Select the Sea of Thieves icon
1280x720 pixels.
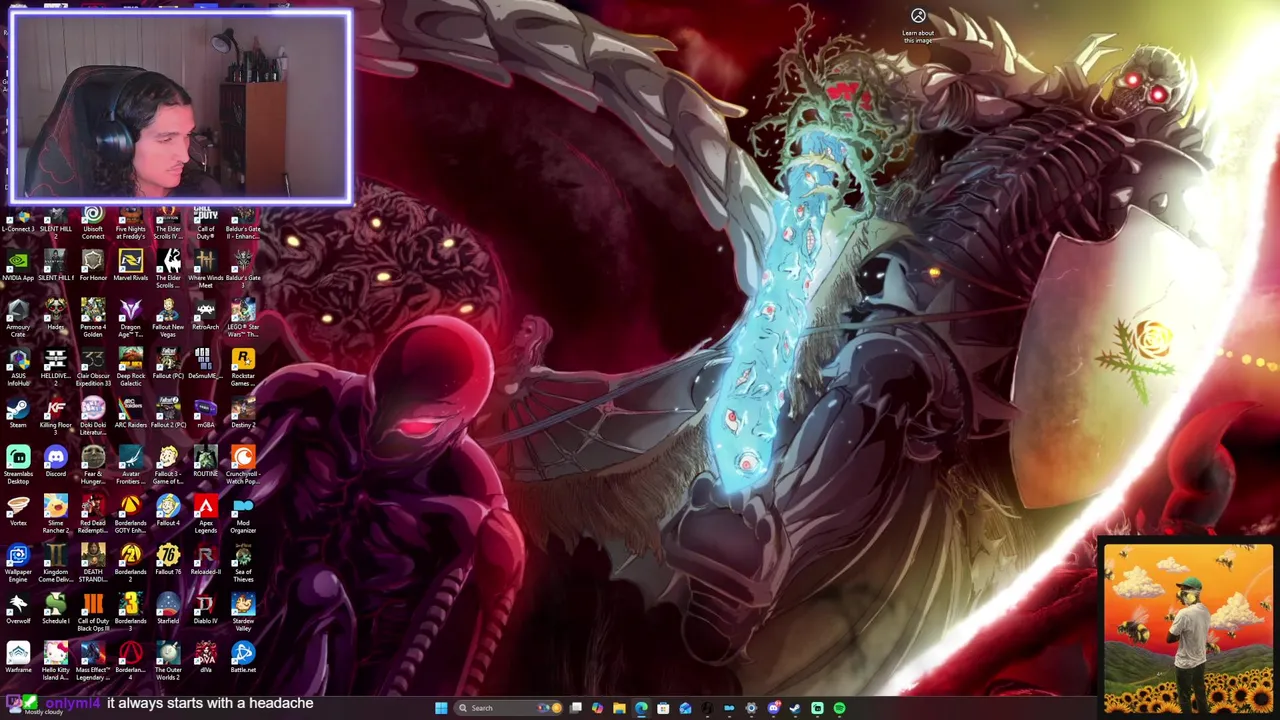coord(243,564)
